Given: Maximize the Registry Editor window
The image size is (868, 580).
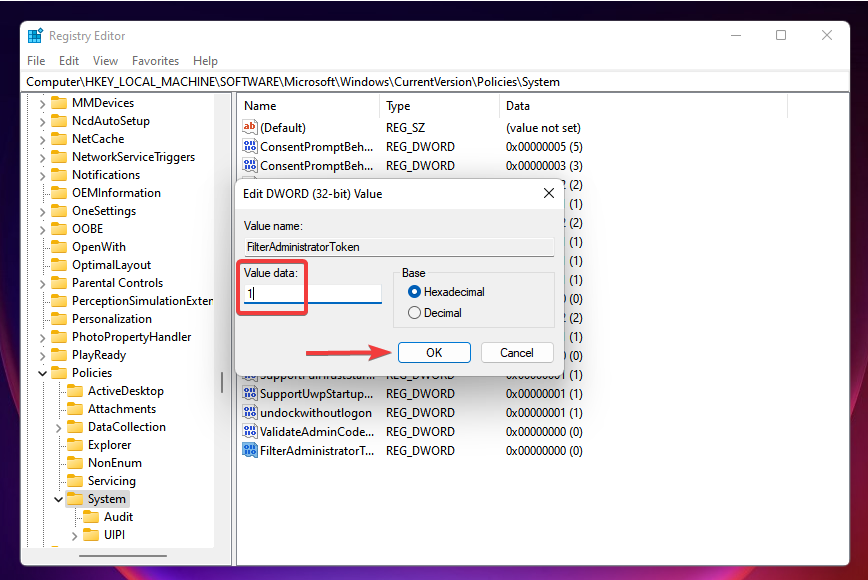Looking at the screenshot, I should point(781,35).
